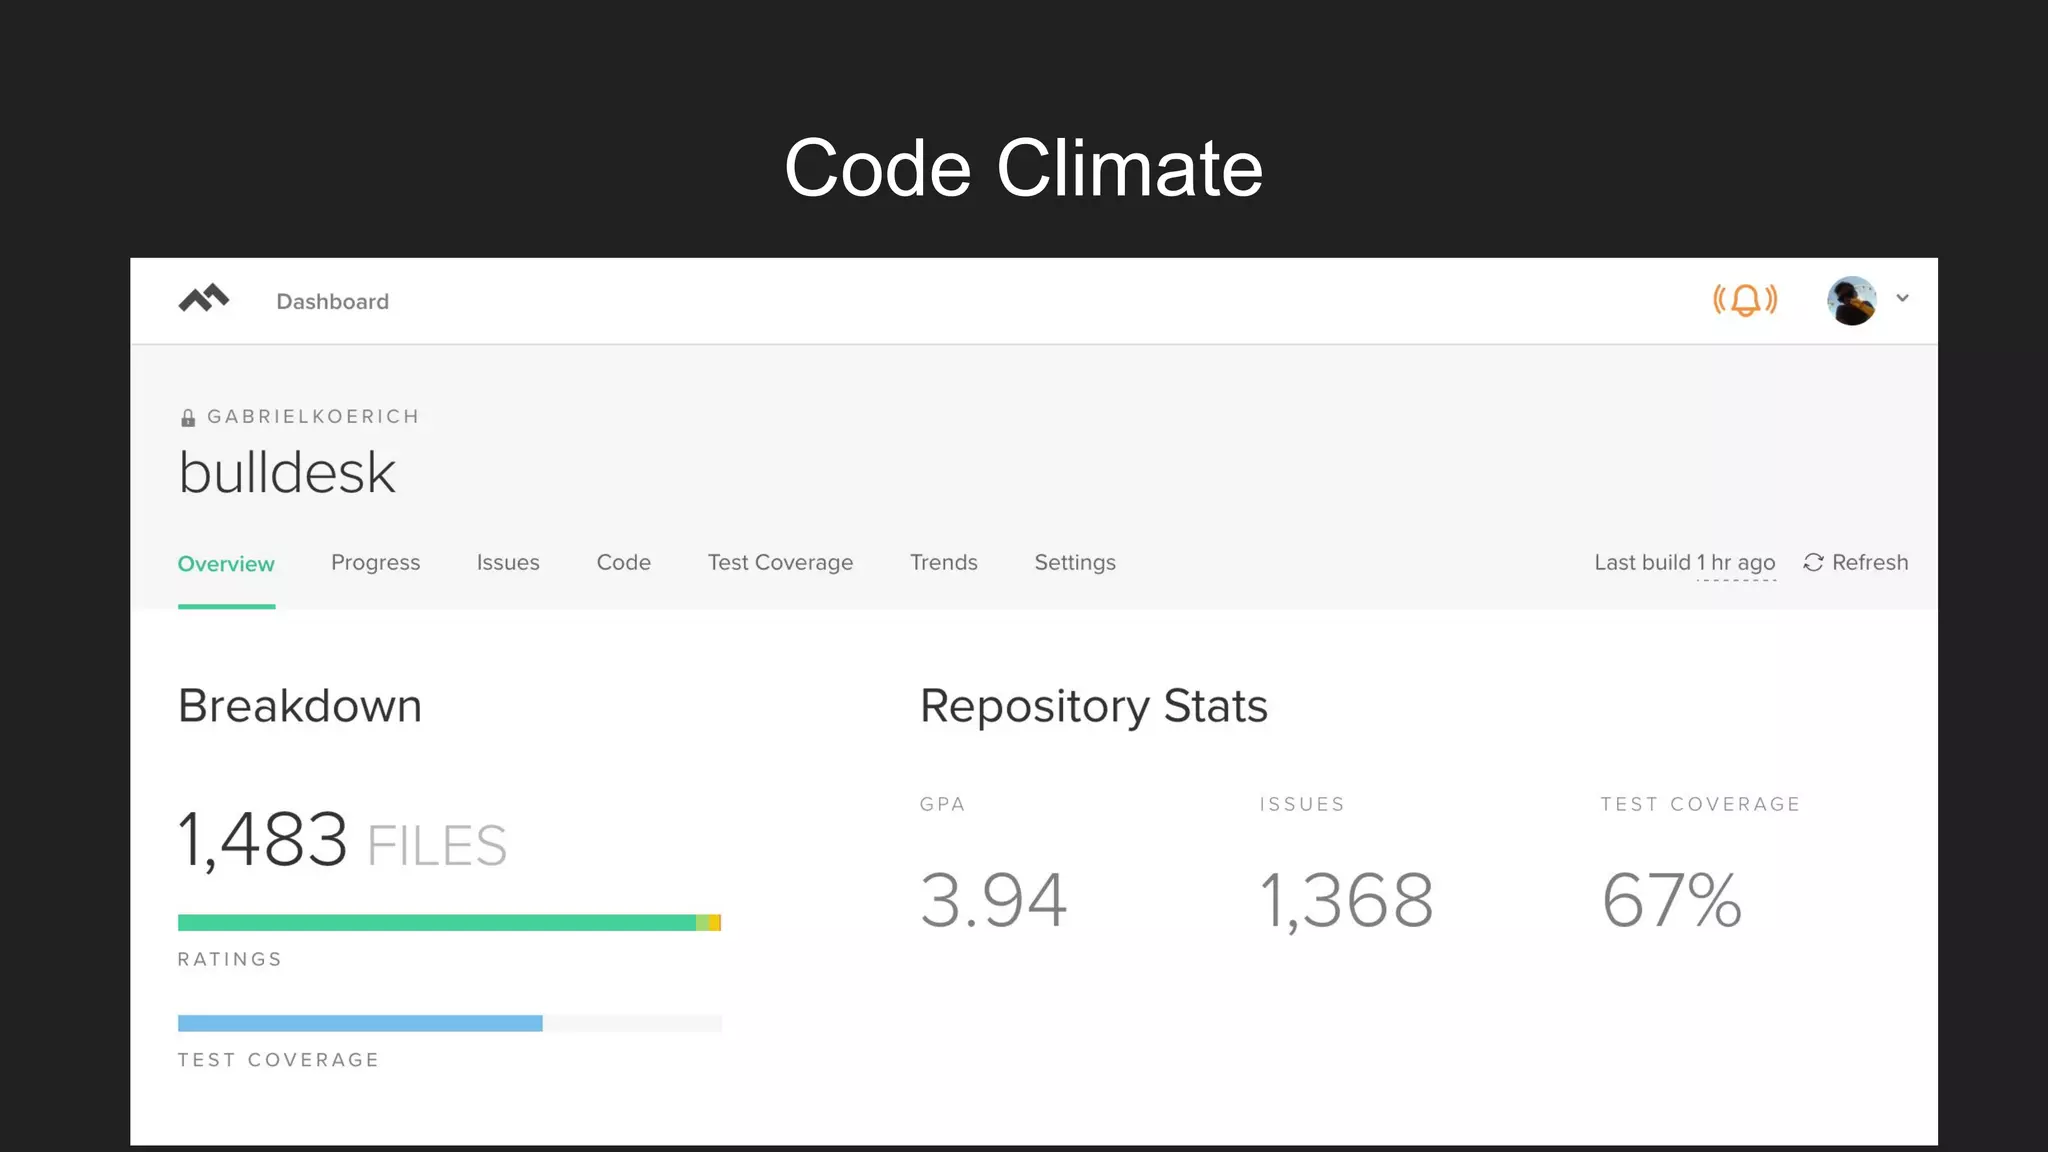Click the refresh arrows icon
The height and width of the screenshot is (1152, 2048).
click(1813, 563)
